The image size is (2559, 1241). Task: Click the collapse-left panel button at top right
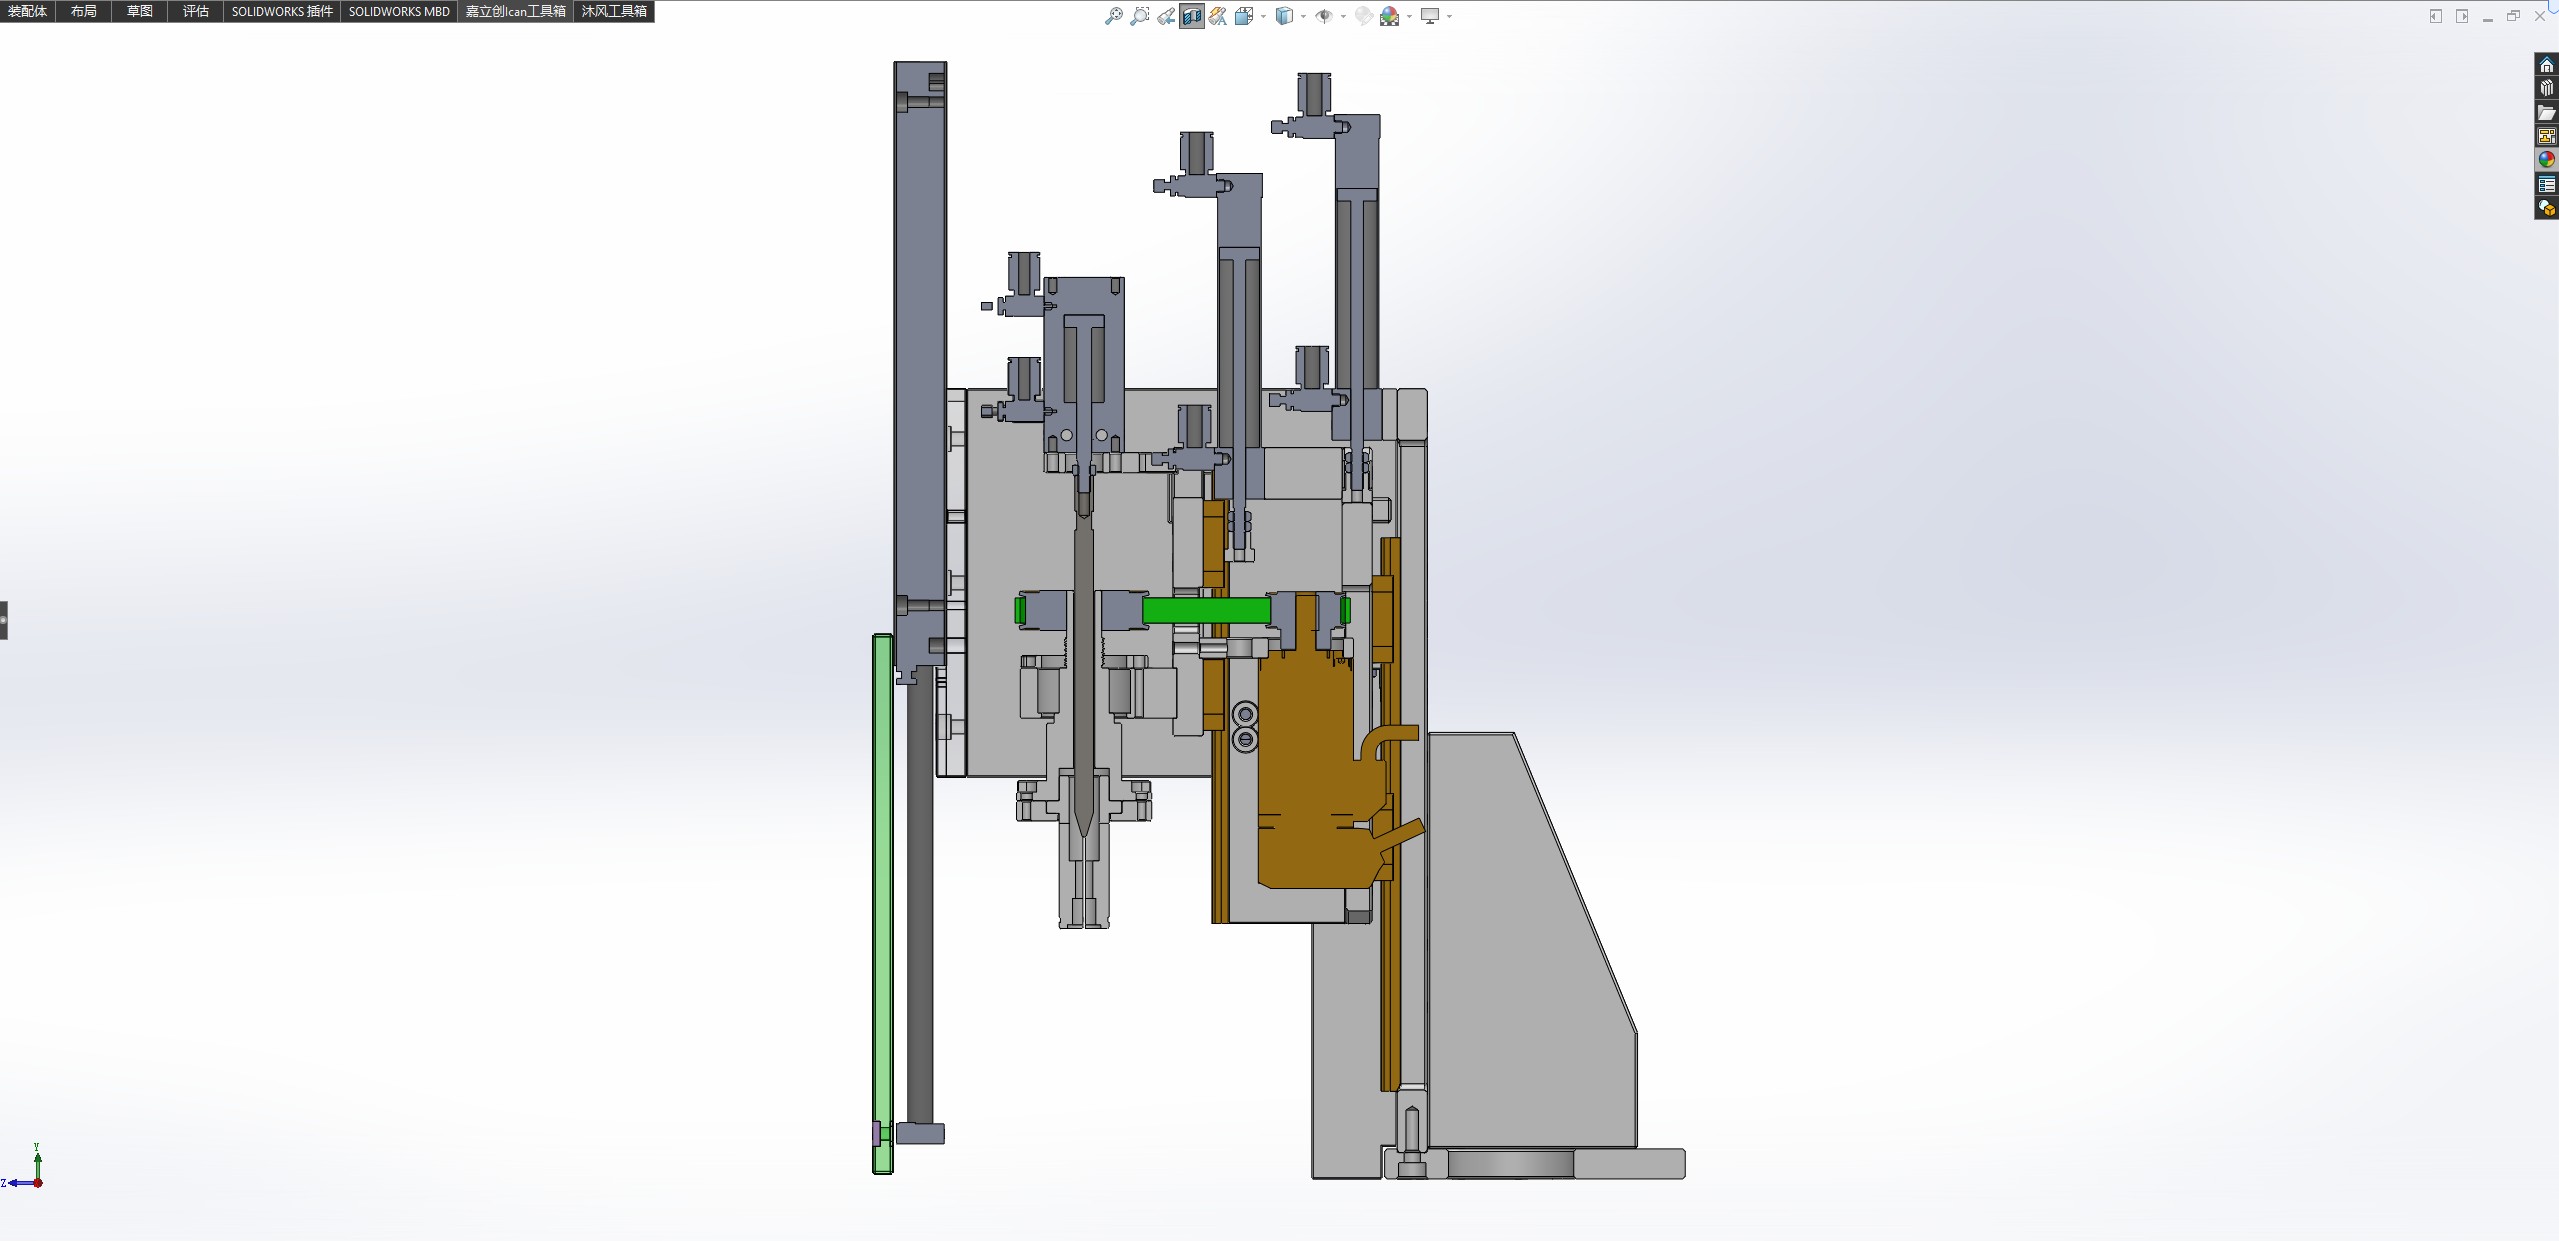click(x=2435, y=16)
